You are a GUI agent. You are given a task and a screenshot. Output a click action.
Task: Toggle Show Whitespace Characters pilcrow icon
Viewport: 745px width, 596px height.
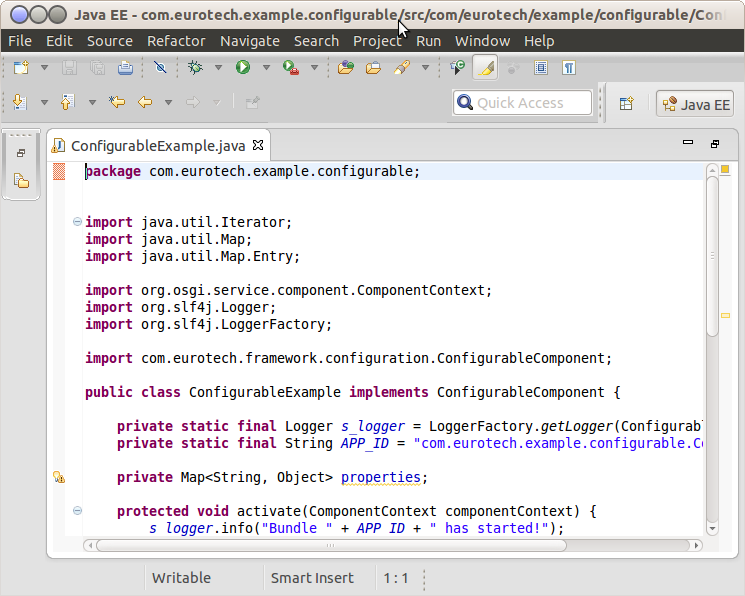coord(569,68)
